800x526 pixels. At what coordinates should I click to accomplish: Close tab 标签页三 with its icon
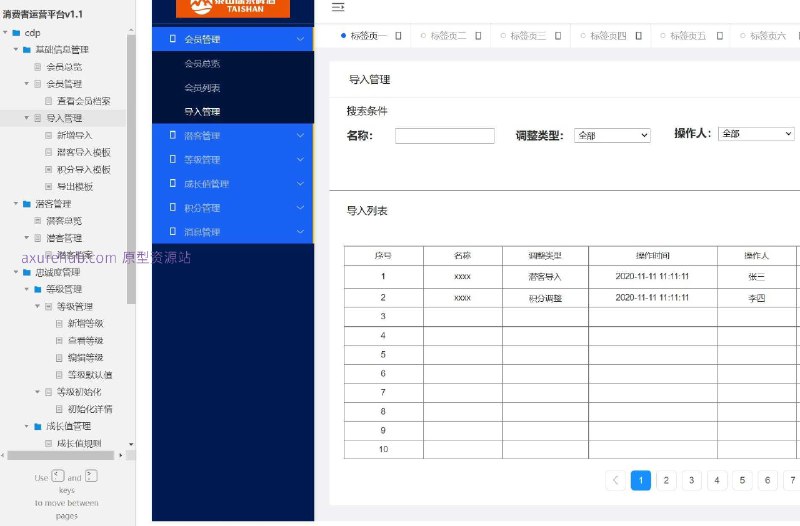558,36
